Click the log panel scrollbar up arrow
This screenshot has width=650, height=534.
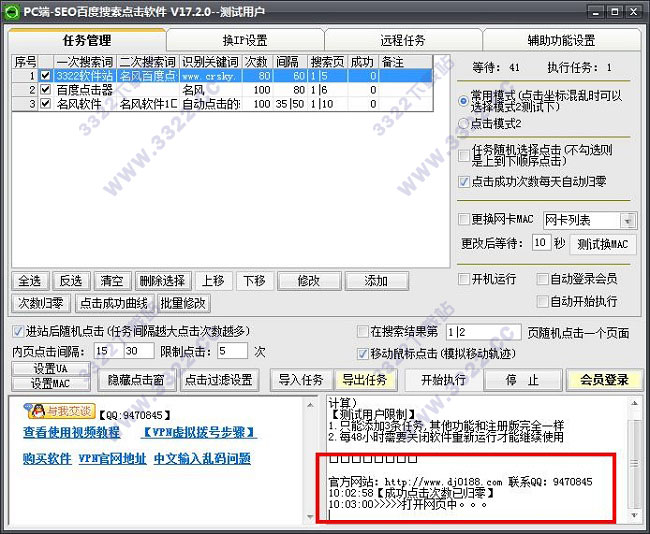click(634, 403)
